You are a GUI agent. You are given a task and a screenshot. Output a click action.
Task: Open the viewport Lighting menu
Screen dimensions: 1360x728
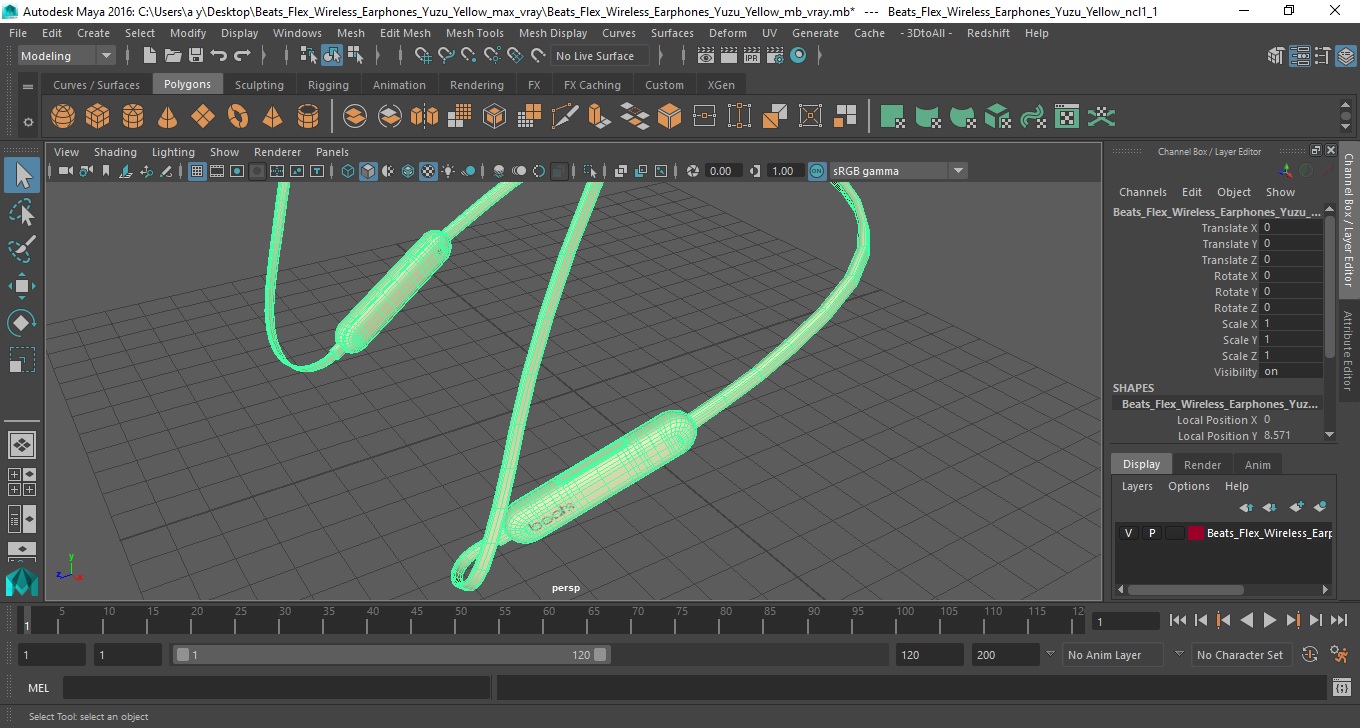pyautogui.click(x=173, y=152)
